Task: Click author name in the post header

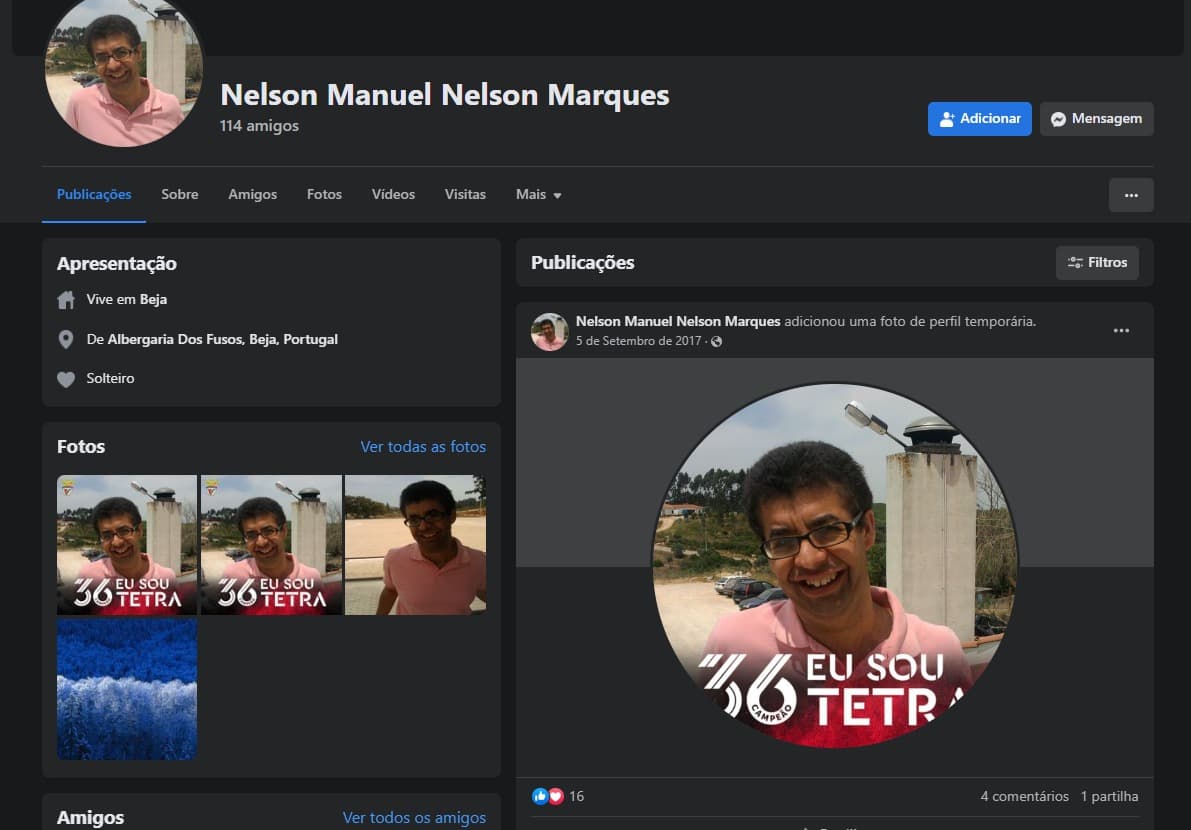Action: 678,321
